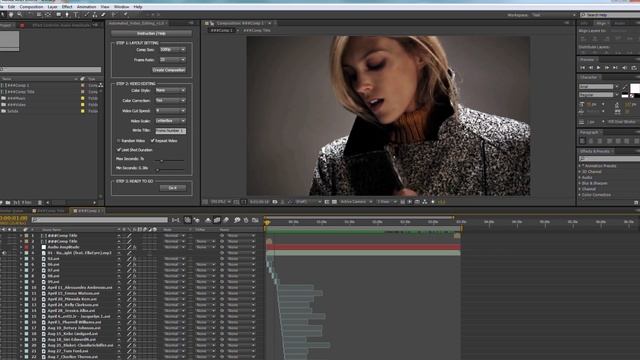Select the Eraser tool in toolbar
Viewport: 640px width, 360px height.
[x=103, y=15]
